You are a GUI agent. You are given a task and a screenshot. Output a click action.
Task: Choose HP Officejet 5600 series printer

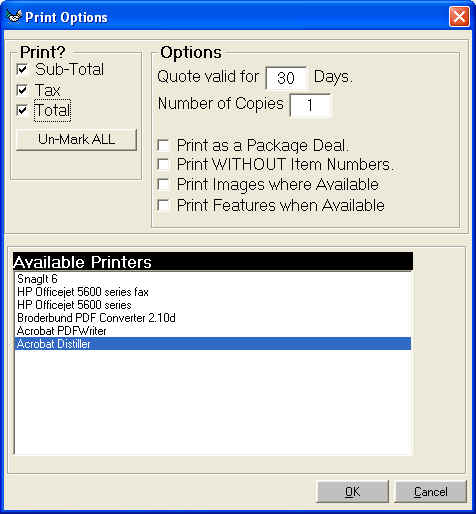click(213, 305)
